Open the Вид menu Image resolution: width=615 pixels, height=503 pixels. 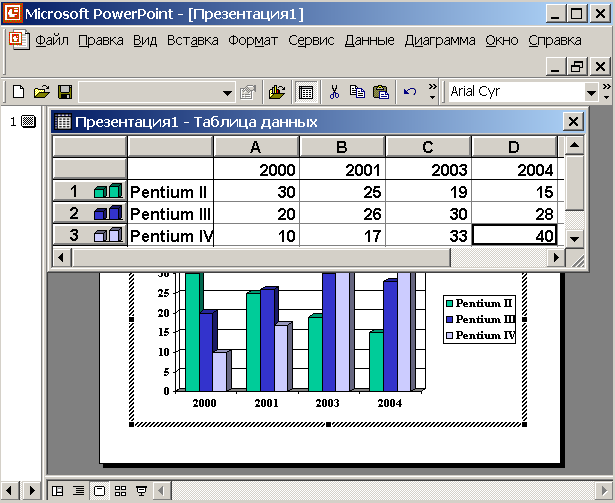145,40
